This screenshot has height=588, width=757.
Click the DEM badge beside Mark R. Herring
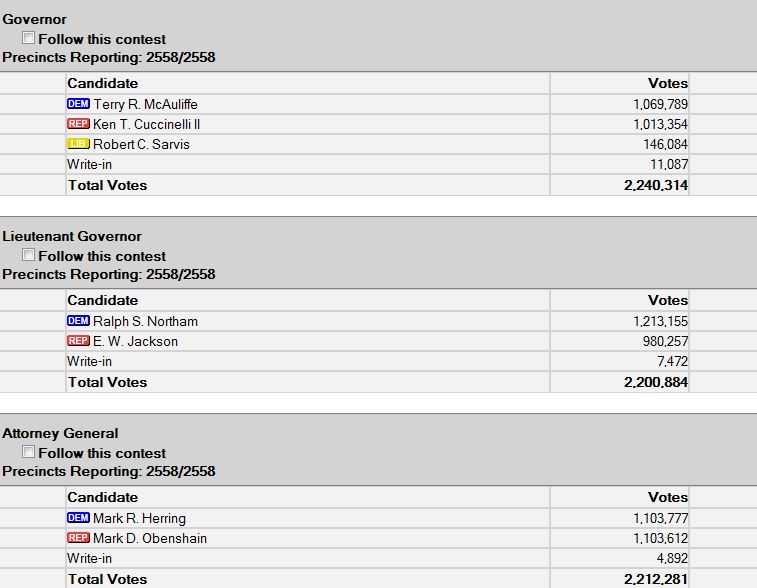click(78, 518)
